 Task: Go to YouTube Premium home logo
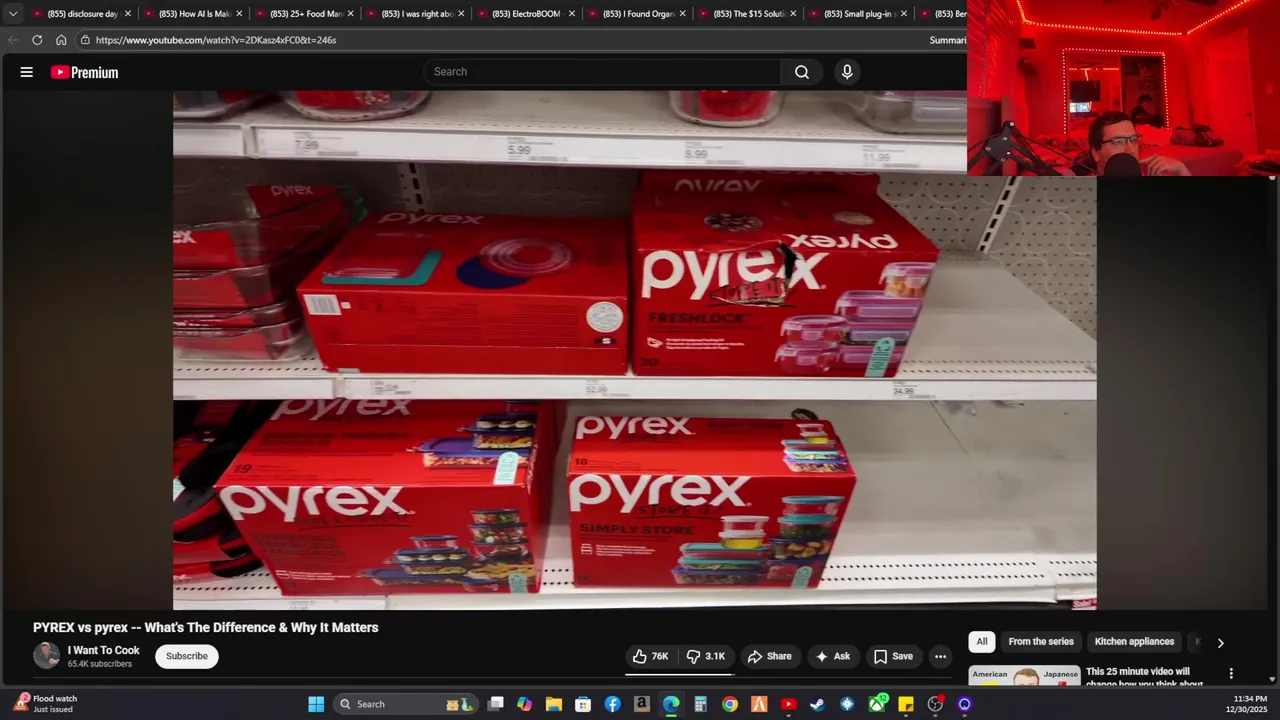pyautogui.click(x=85, y=72)
